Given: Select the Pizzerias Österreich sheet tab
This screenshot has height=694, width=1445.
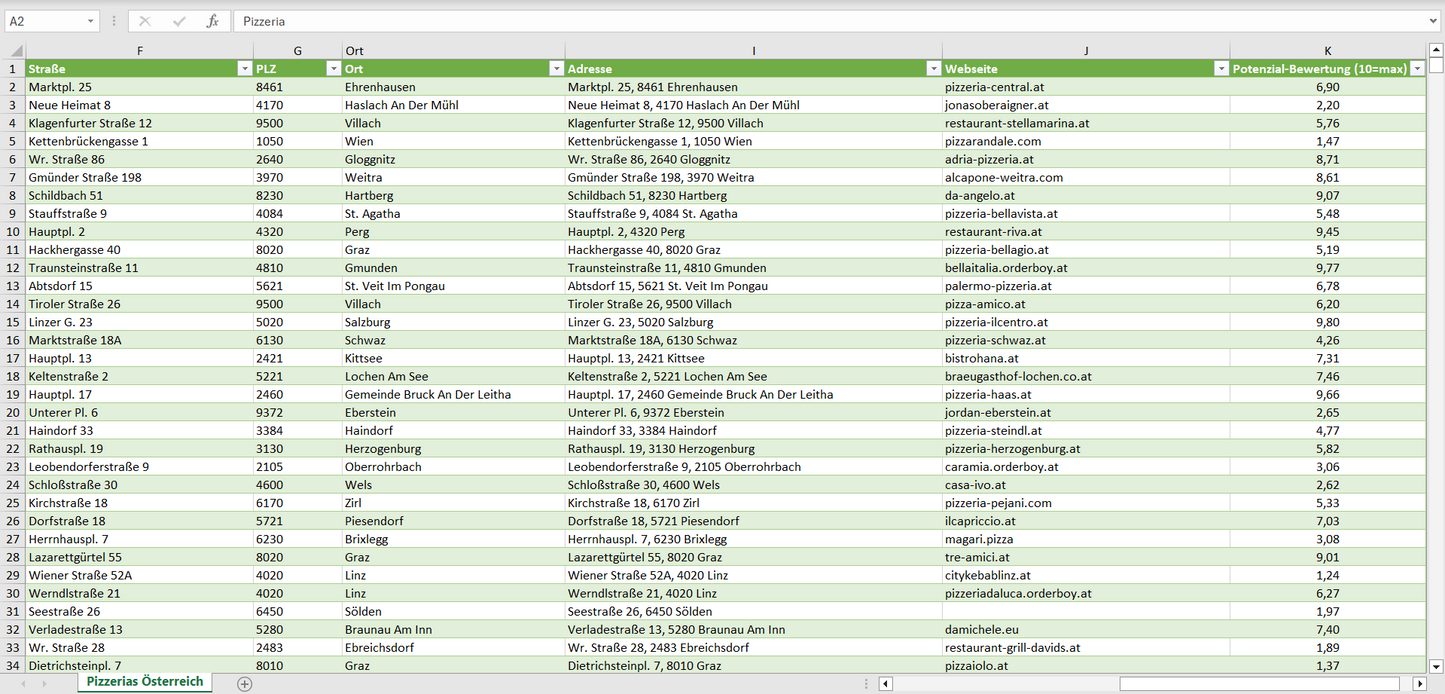Looking at the screenshot, I should (x=145, y=682).
